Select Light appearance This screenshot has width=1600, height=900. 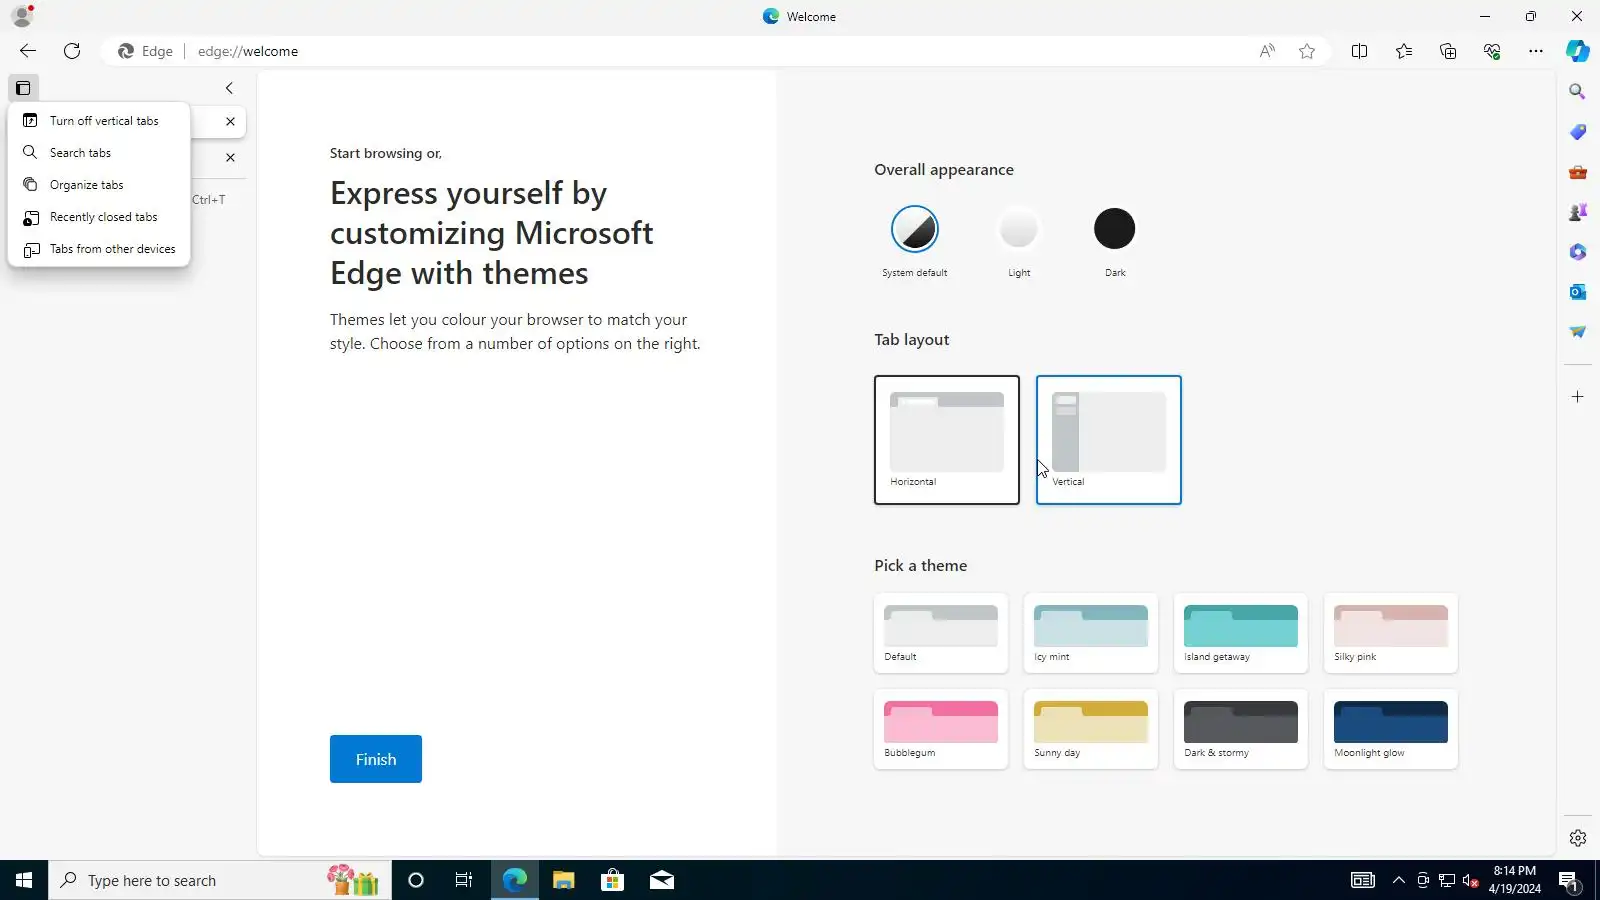click(1019, 229)
